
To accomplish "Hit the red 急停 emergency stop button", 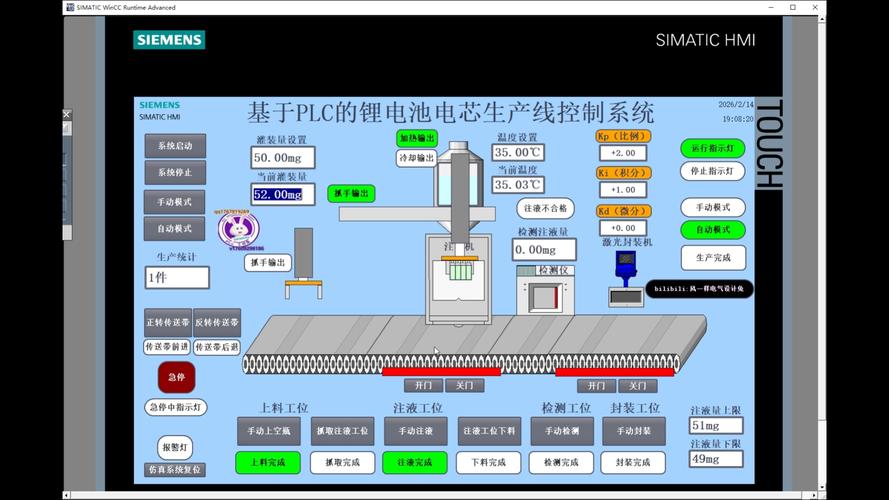I will 176,377.
